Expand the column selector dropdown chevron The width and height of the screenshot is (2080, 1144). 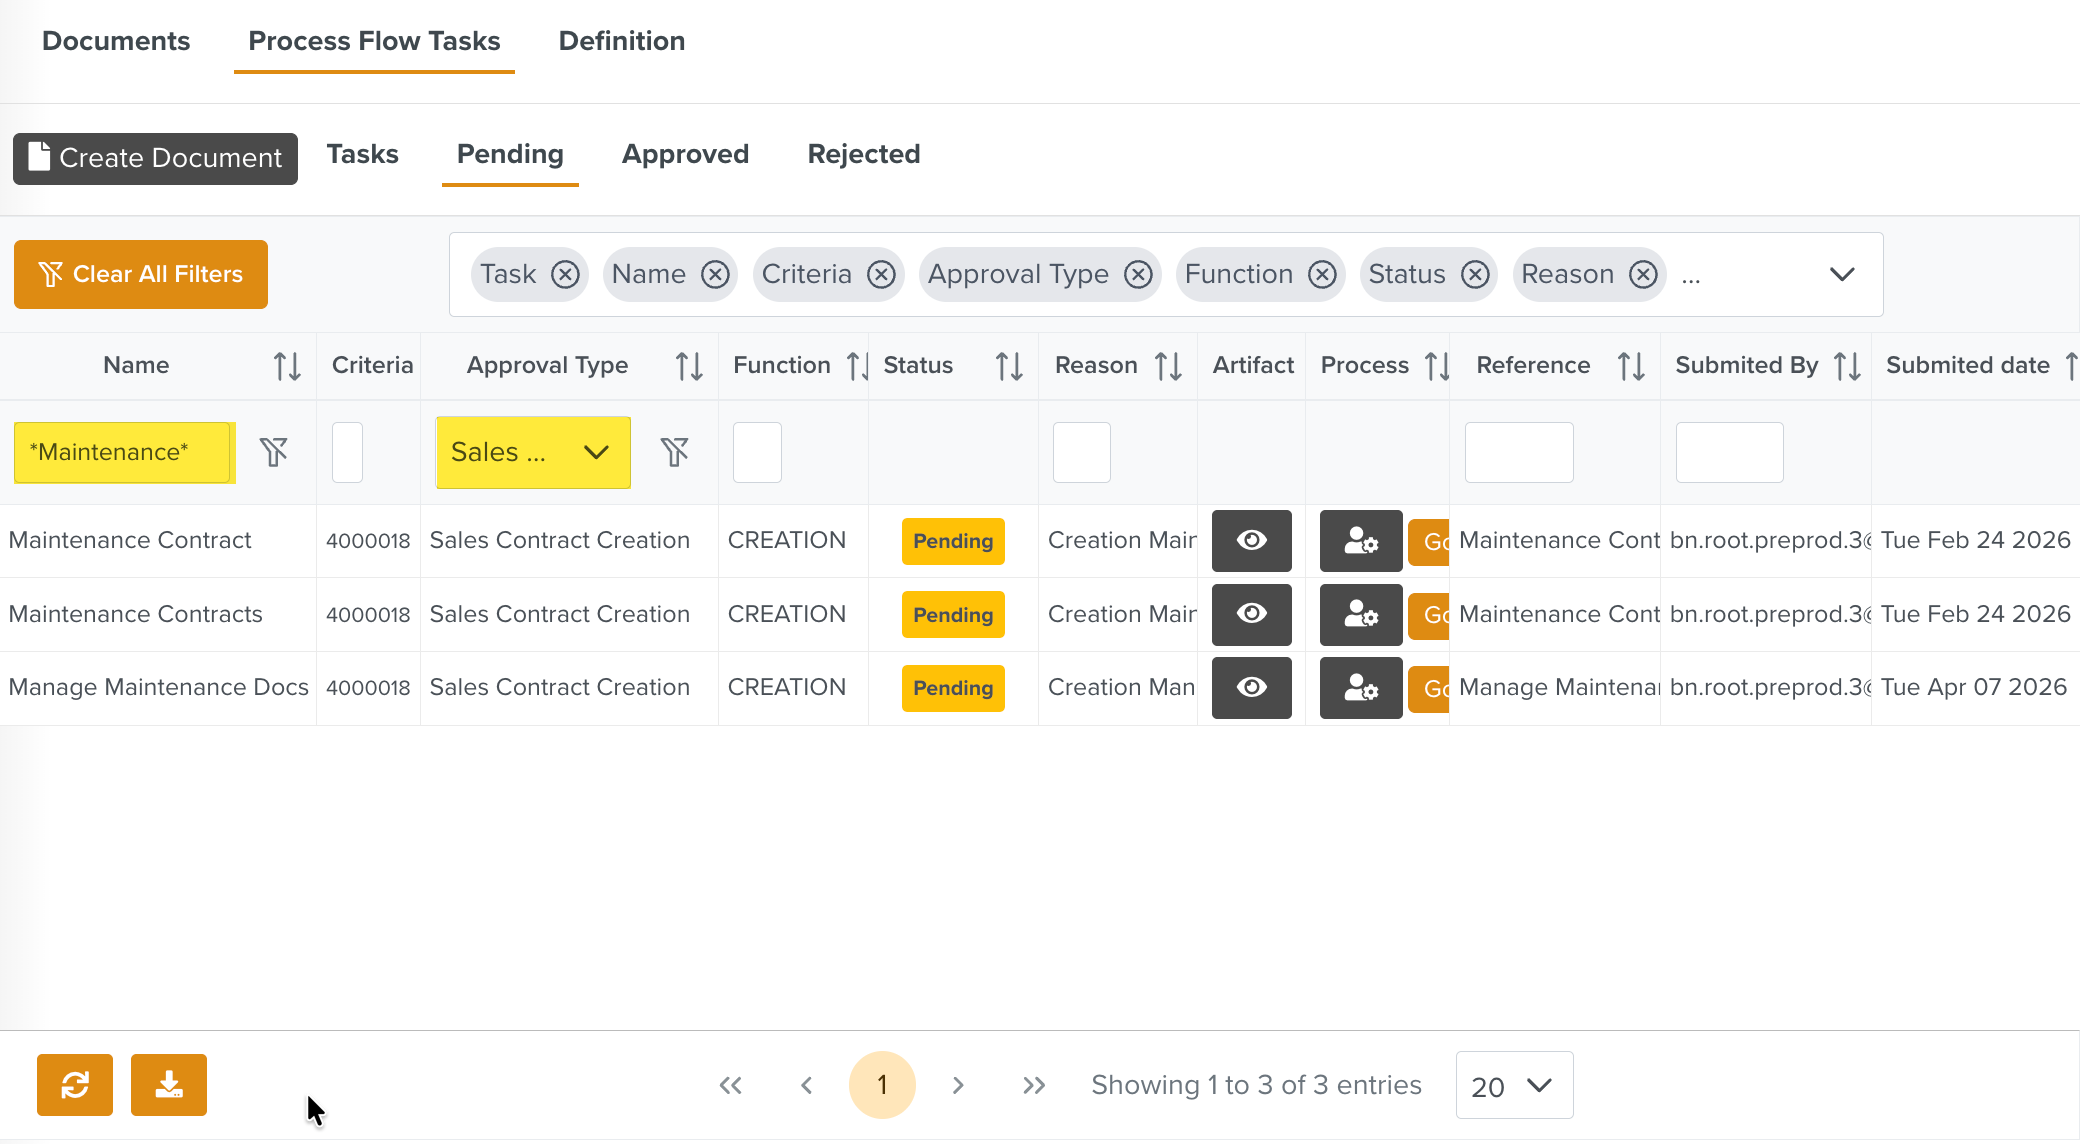click(x=1842, y=274)
